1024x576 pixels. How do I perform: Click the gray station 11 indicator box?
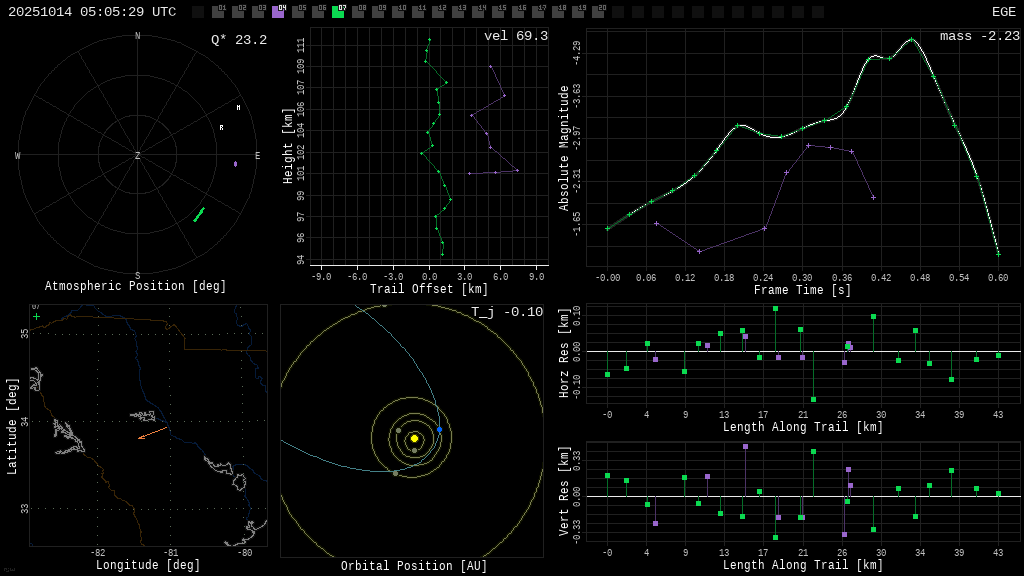pos(418,12)
